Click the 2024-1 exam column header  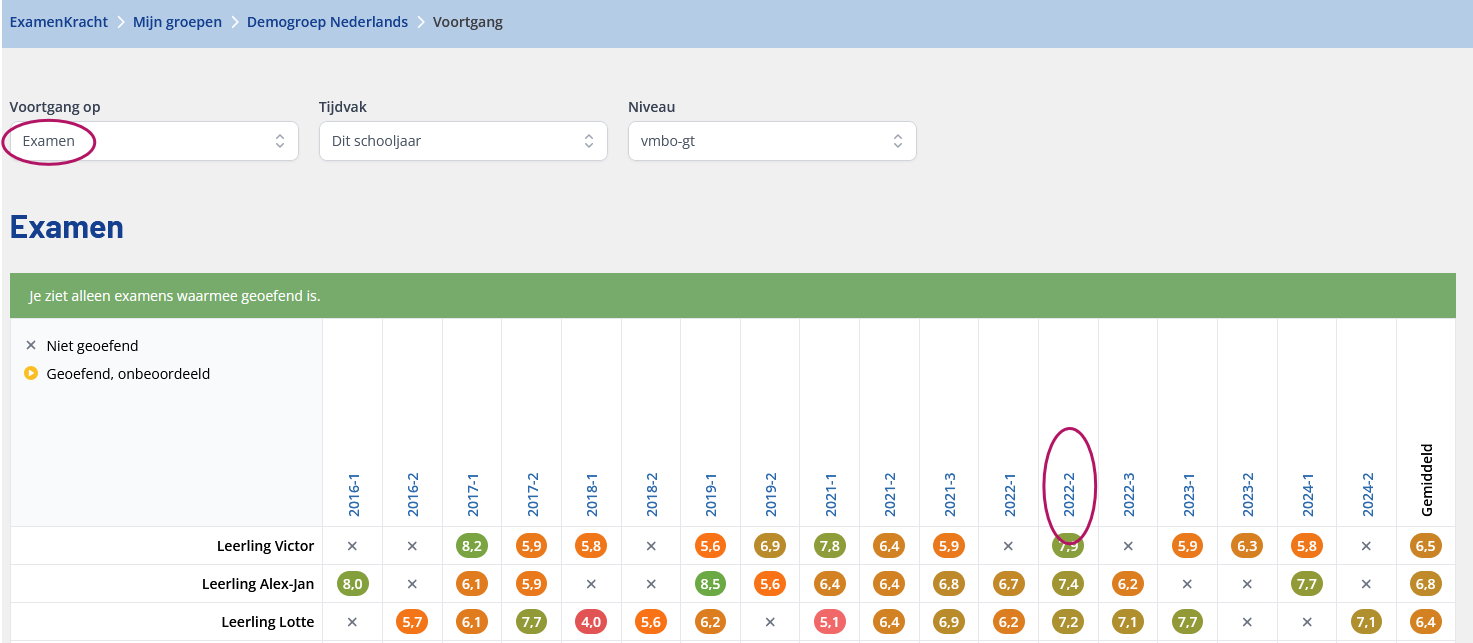pyautogui.click(x=1307, y=495)
